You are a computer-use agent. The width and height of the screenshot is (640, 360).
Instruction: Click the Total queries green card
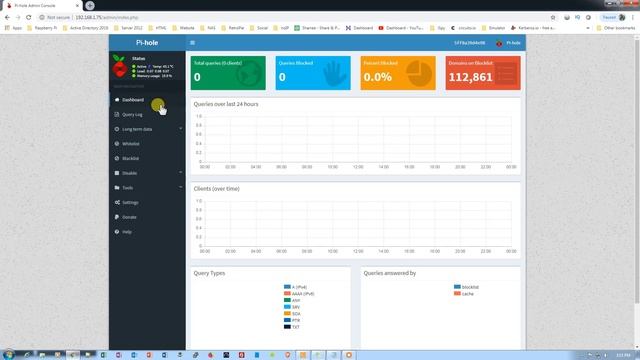click(x=228, y=73)
